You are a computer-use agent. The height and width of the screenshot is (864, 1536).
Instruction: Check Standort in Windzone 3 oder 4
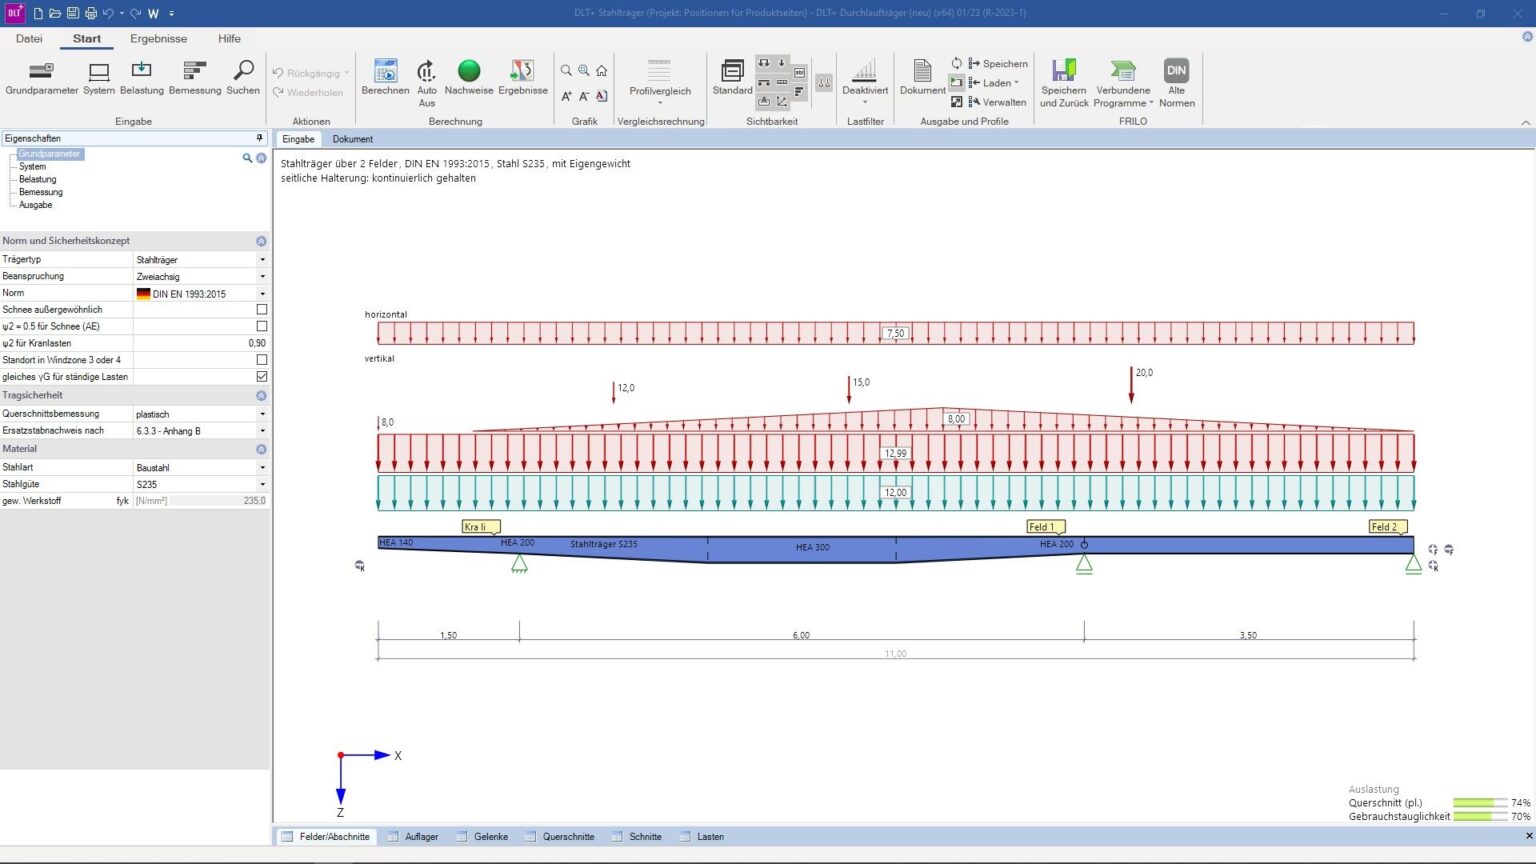[262, 360]
